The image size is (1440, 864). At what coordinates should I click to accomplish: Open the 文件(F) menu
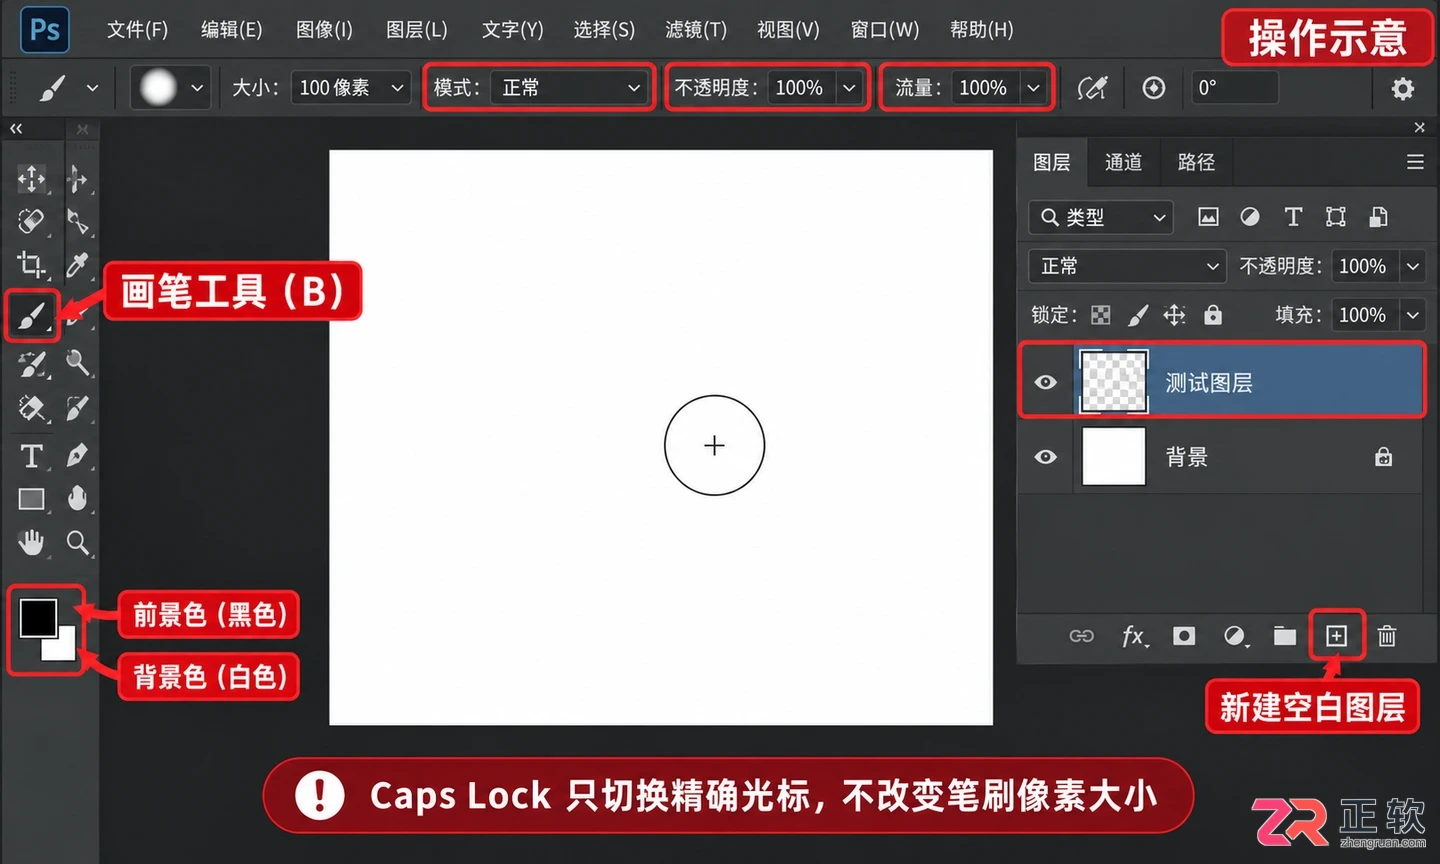tap(137, 30)
